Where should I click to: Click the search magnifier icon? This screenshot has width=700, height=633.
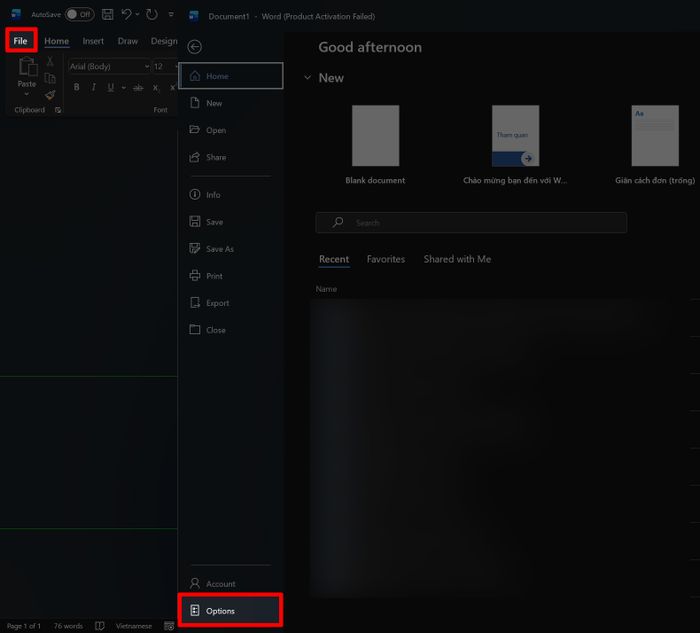click(x=338, y=222)
